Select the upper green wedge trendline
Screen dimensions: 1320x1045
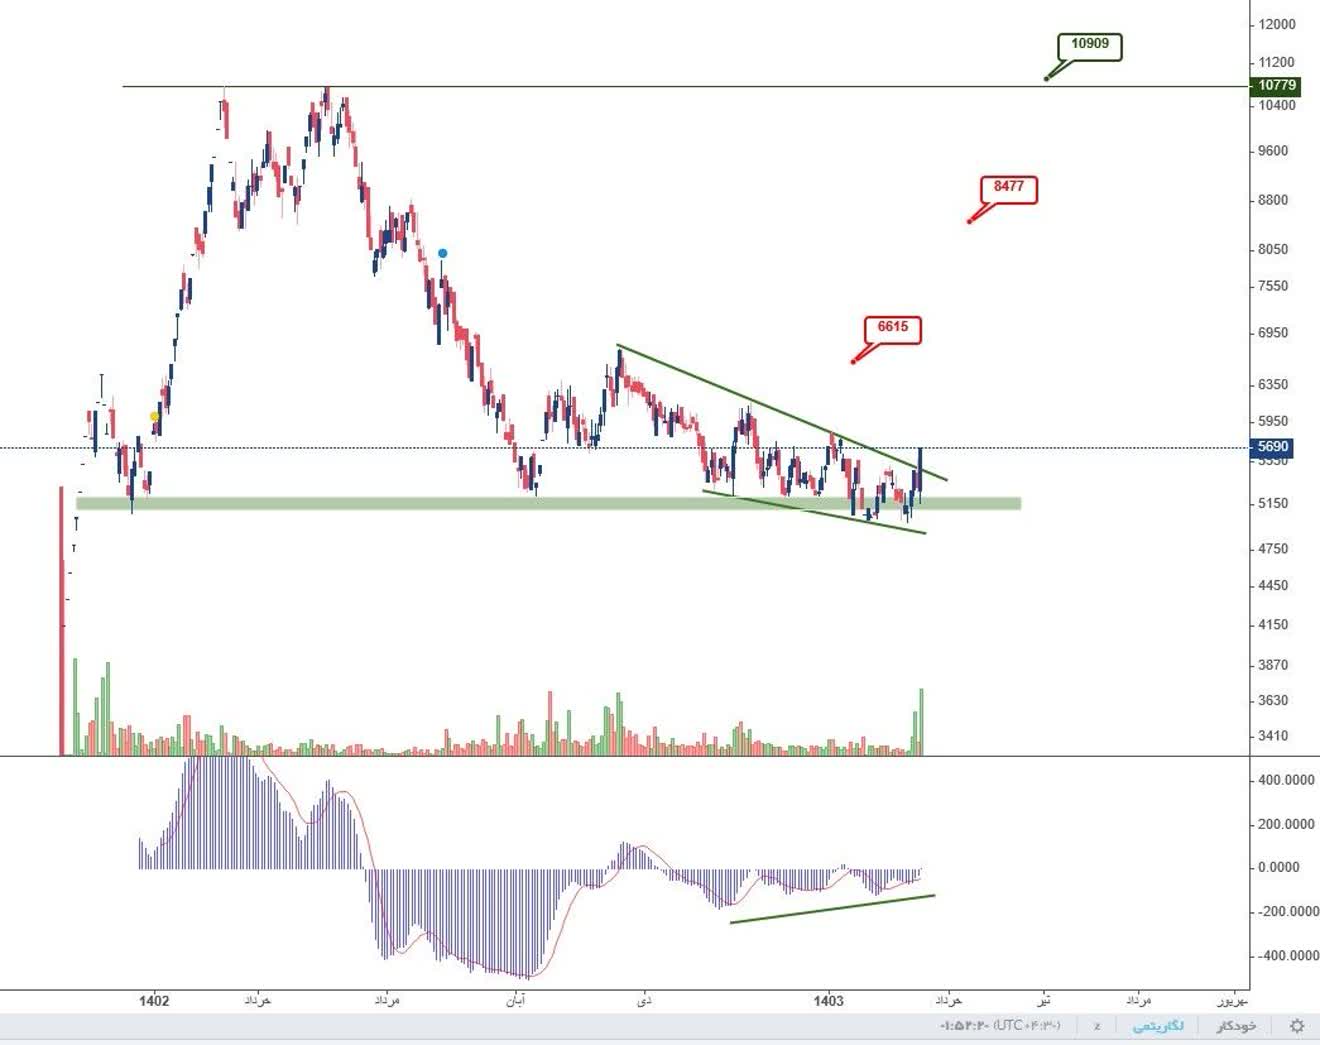pyautogui.click(x=782, y=413)
